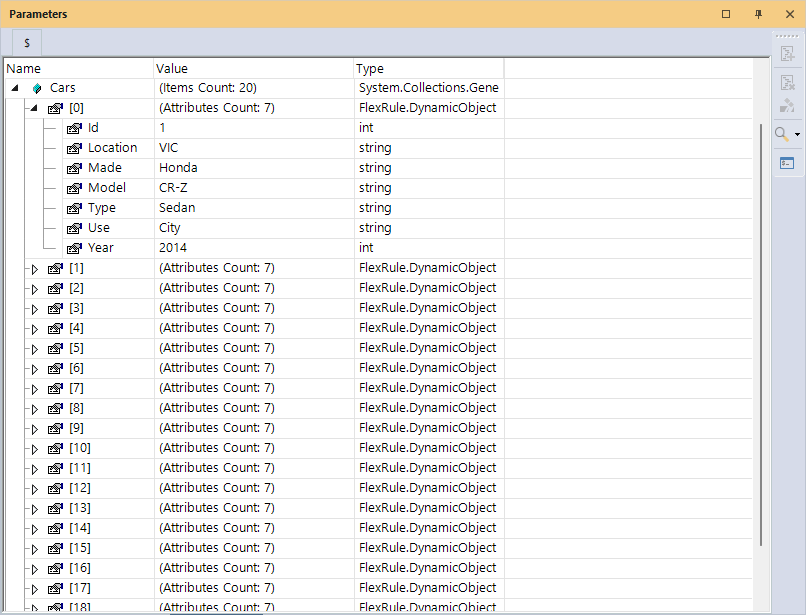
Task: Select FlexRule.DynamicObject type of row [13]
Action: 427,508
